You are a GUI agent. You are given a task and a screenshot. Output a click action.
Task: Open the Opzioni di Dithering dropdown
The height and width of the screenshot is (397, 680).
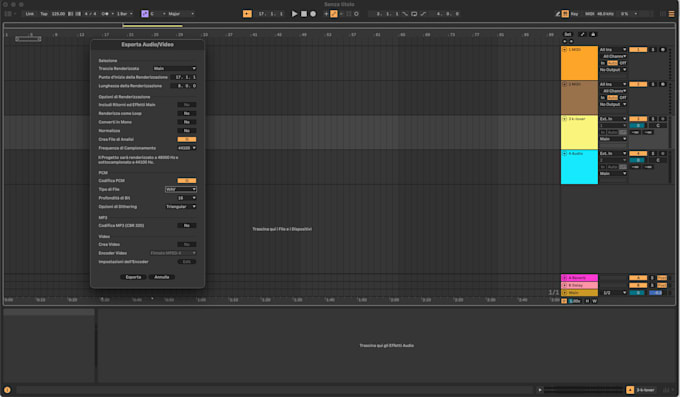(x=181, y=207)
